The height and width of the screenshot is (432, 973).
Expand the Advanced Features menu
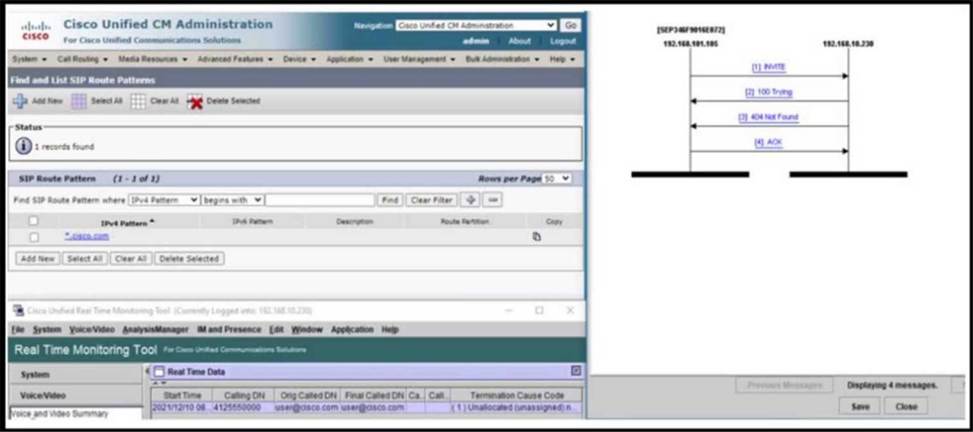235,59
